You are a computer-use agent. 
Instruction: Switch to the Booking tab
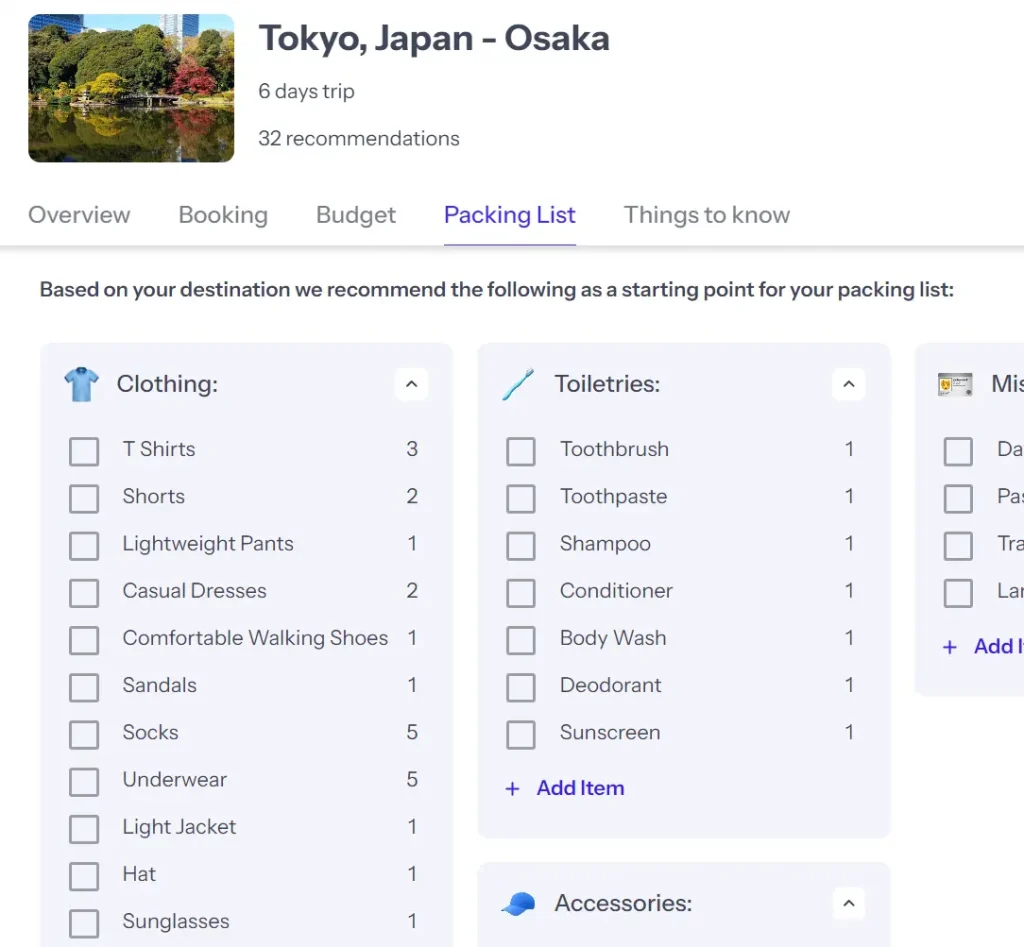tap(223, 215)
